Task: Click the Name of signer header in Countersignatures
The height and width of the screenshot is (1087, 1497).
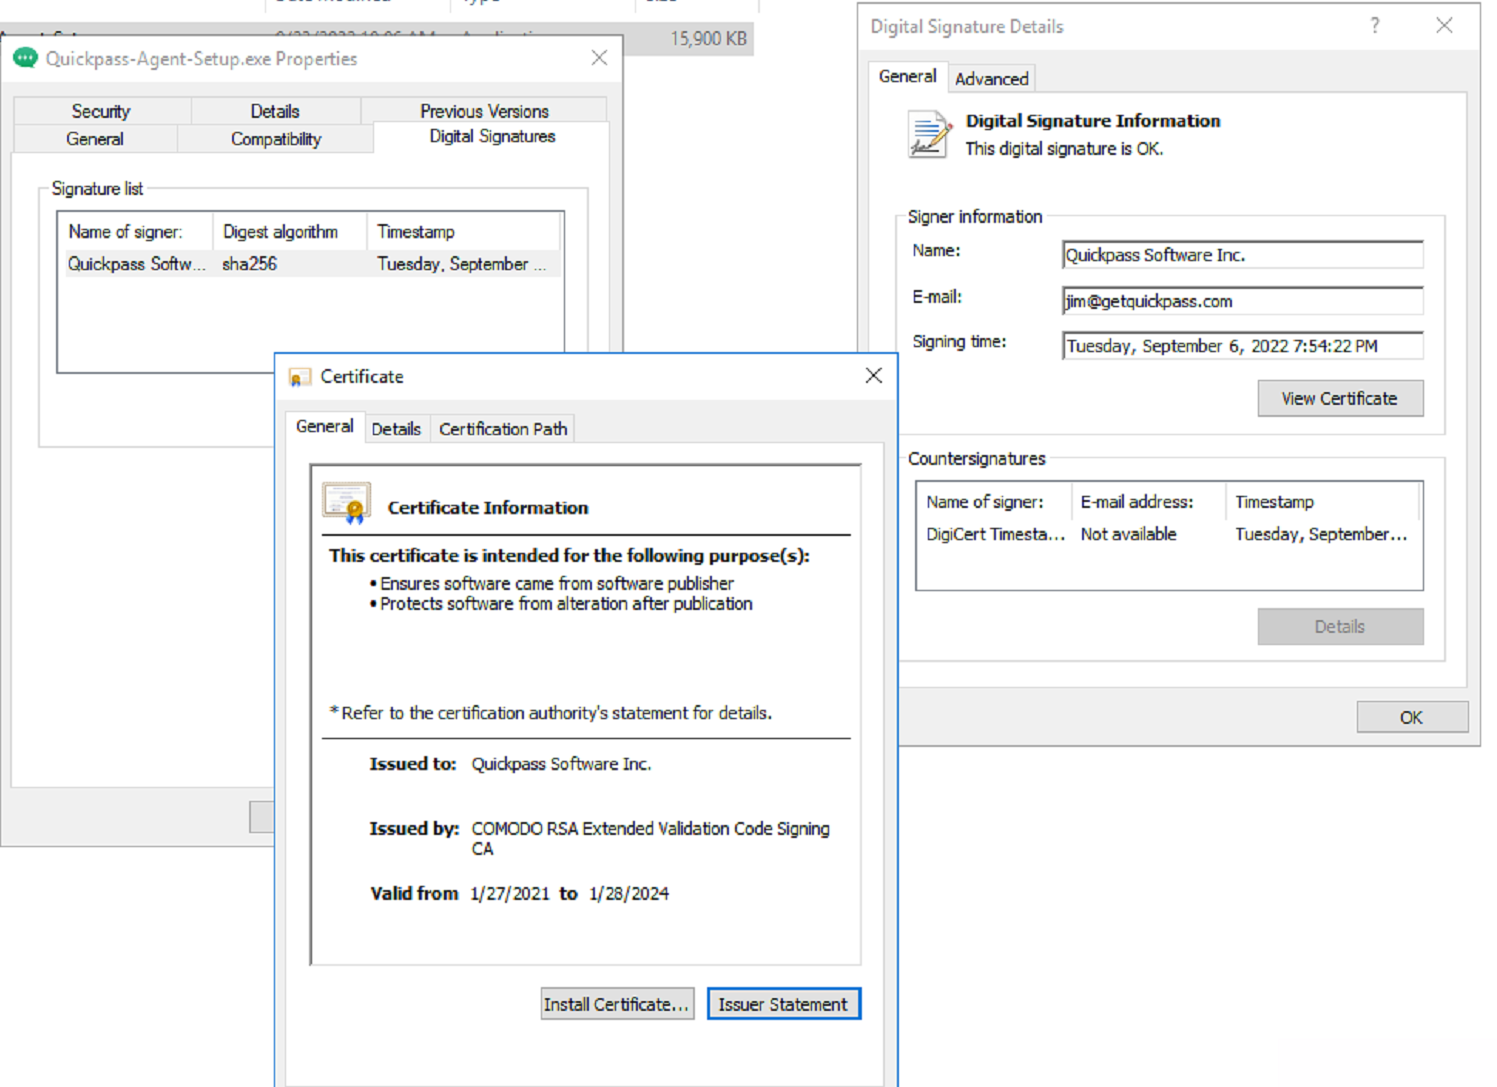Action: coord(994,502)
